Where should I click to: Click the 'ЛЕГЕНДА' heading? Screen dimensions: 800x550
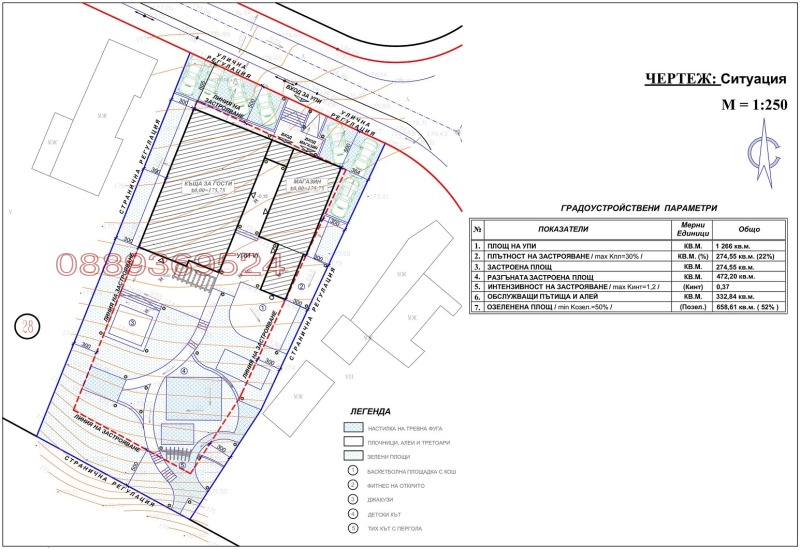(x=370, y=411)
